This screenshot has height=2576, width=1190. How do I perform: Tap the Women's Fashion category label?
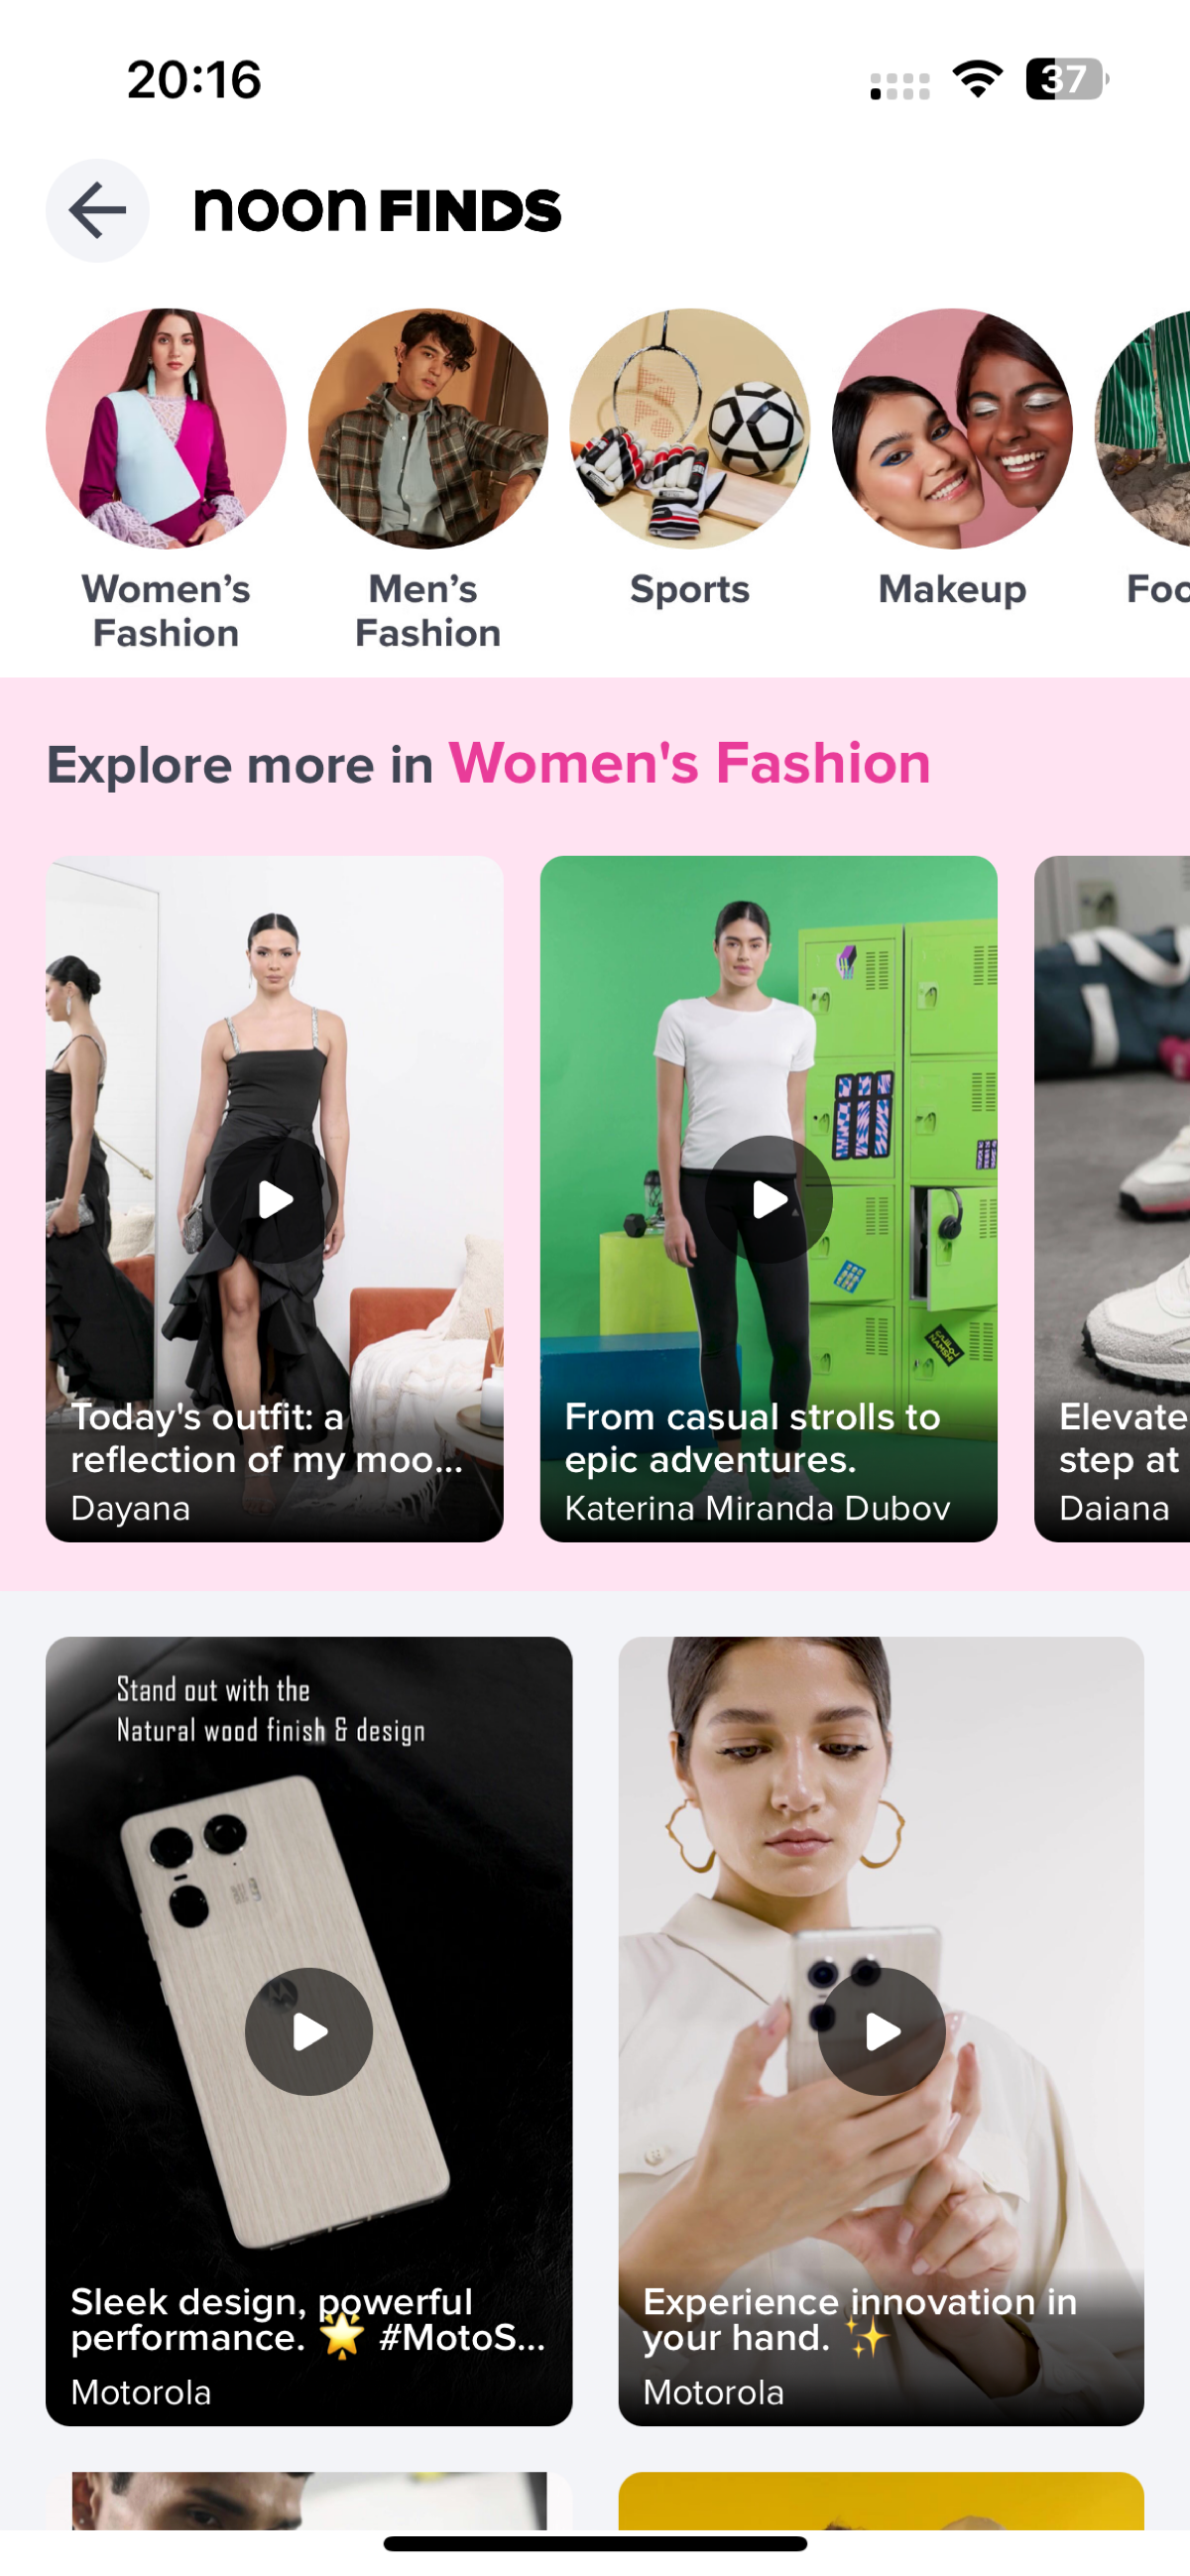coord(166,611)
